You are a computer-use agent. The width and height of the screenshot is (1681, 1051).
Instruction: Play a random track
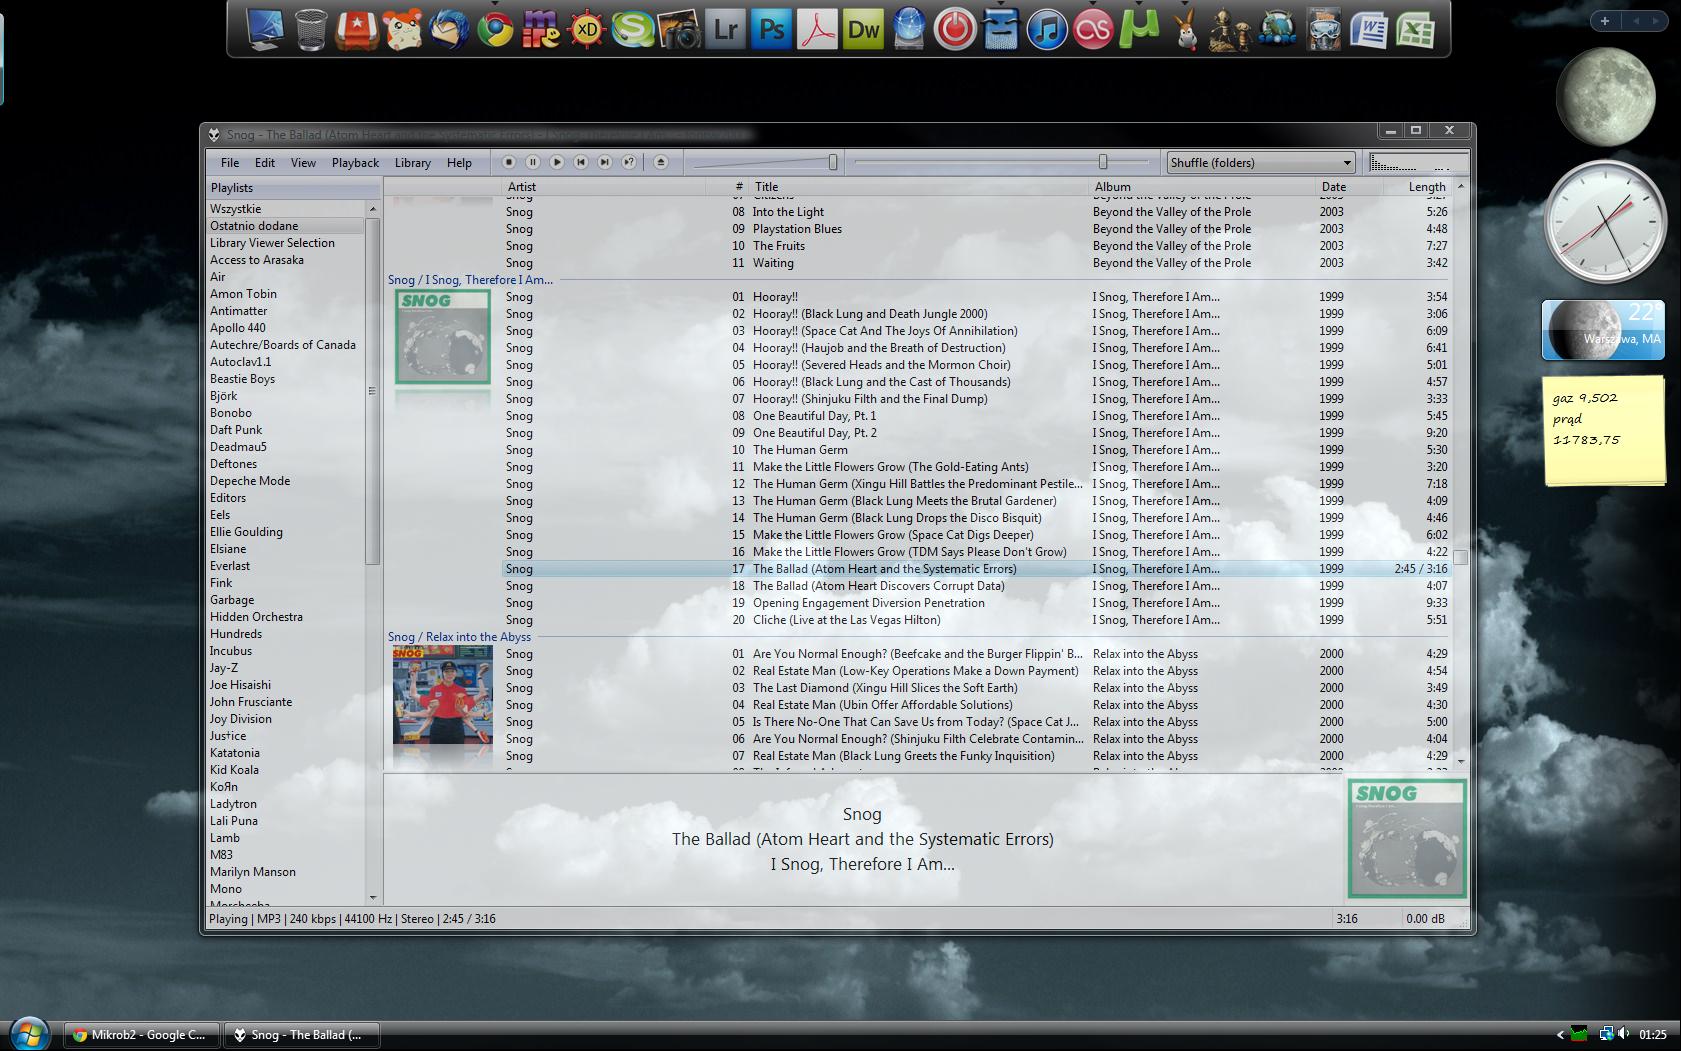(x=629, y=162)
